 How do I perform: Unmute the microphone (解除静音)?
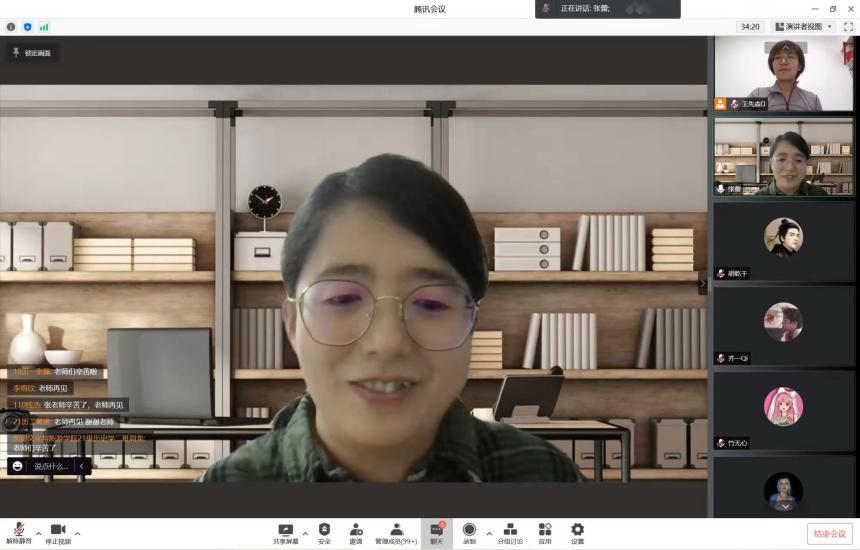(x=18, y=531)
